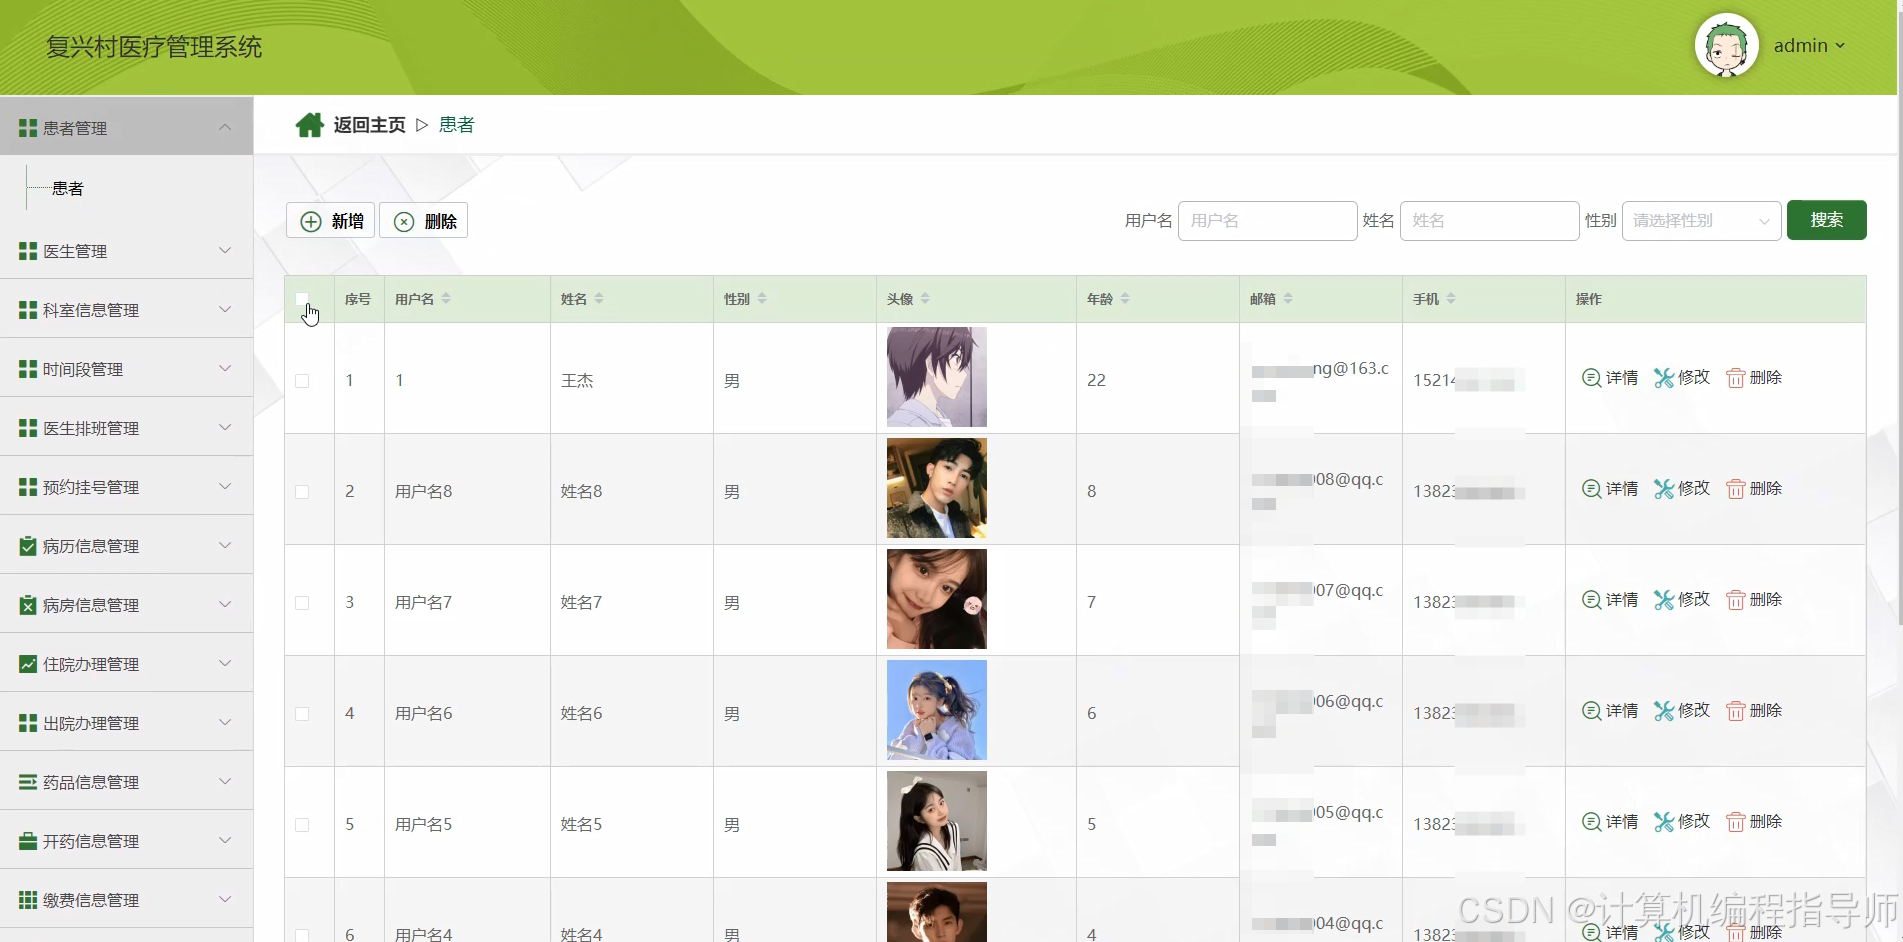Screen dimensions: 1903x942
Task: Click the 患者管理 grid icon in sidebar
Action: coord(28,128)
